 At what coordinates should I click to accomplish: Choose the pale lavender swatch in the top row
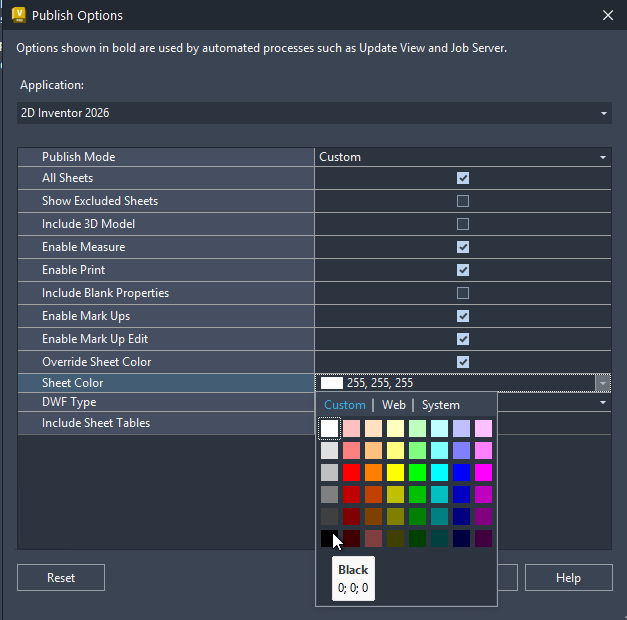(461, 428)
